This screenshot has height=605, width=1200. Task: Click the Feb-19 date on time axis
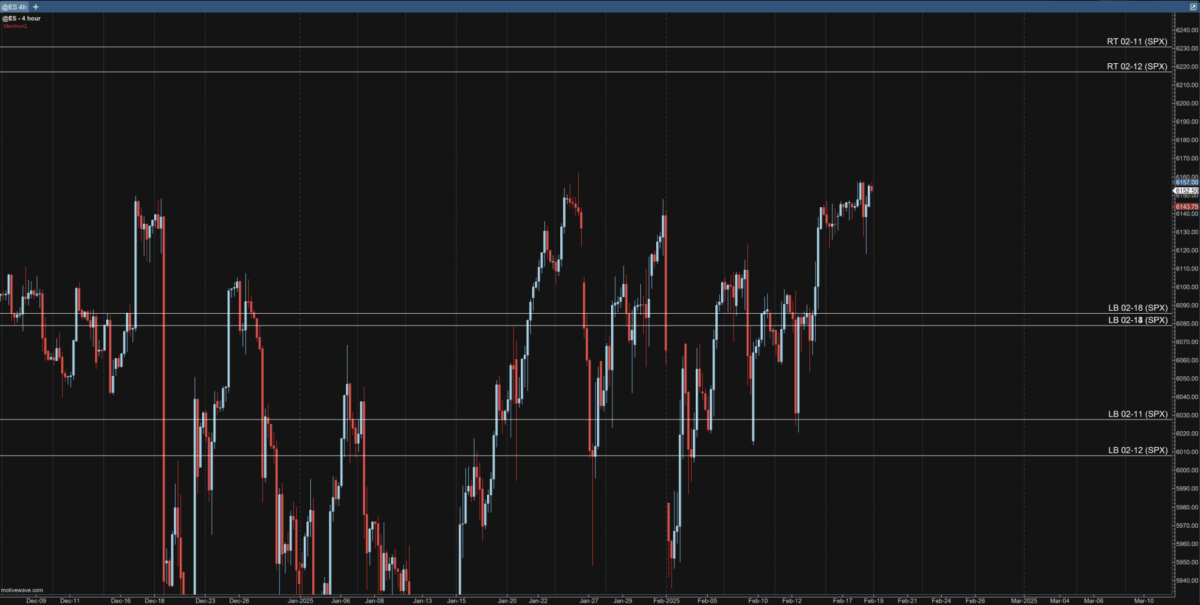[x=874, y=601]
